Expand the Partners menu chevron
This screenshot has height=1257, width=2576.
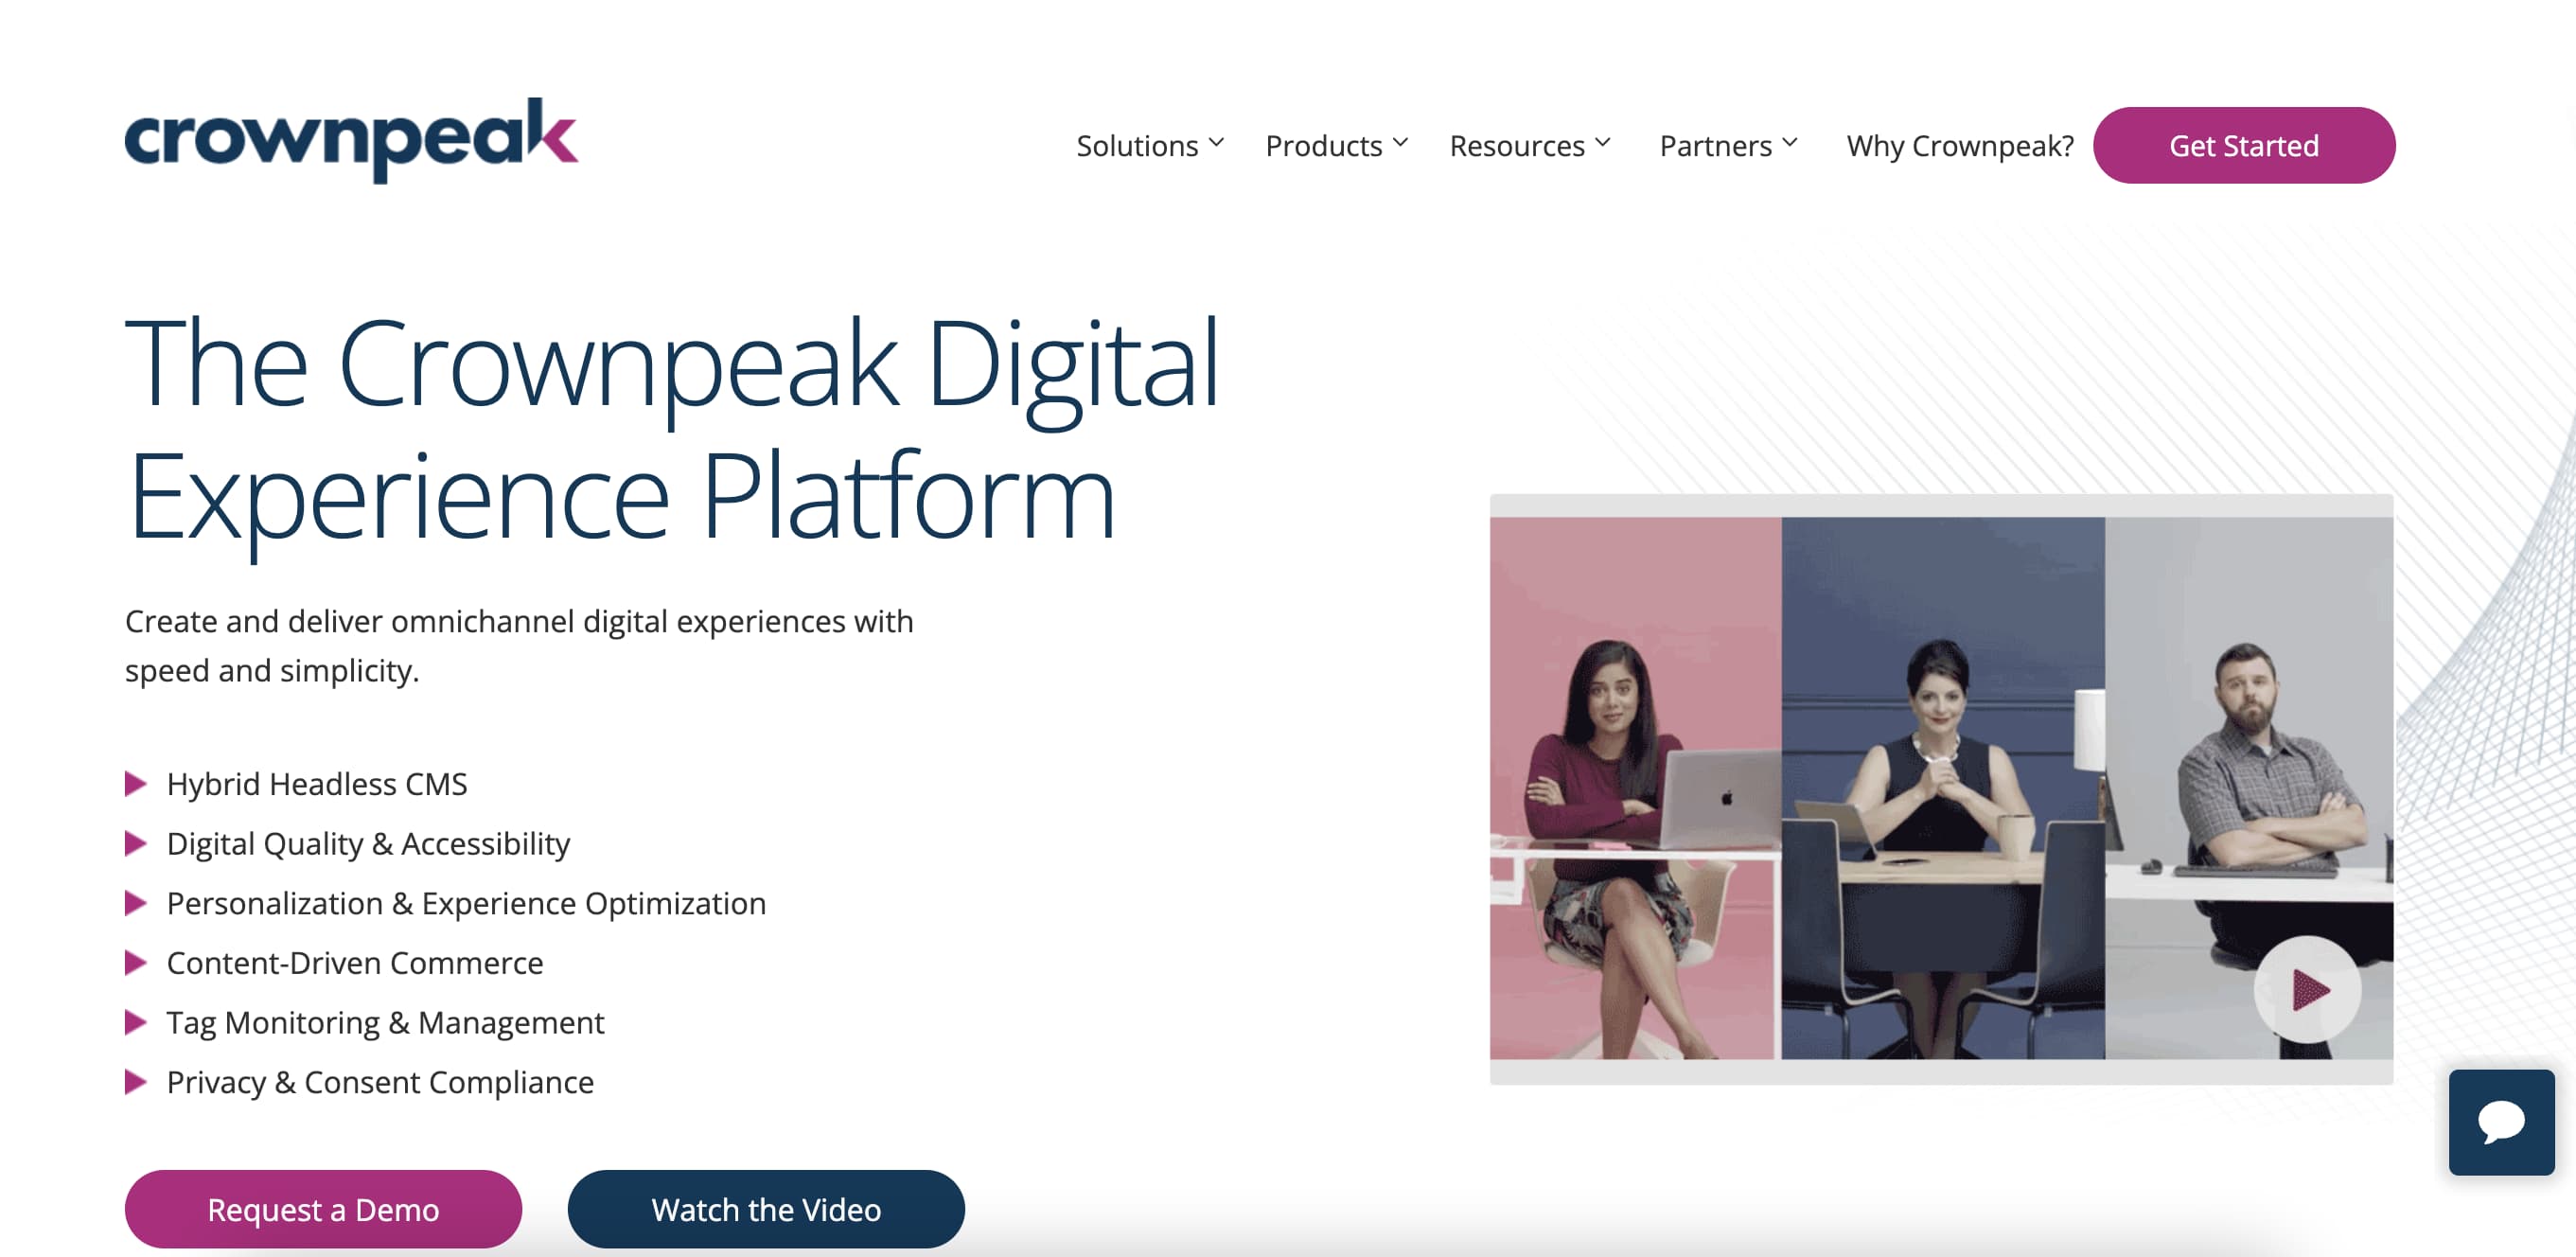(x=1789, y=143)
